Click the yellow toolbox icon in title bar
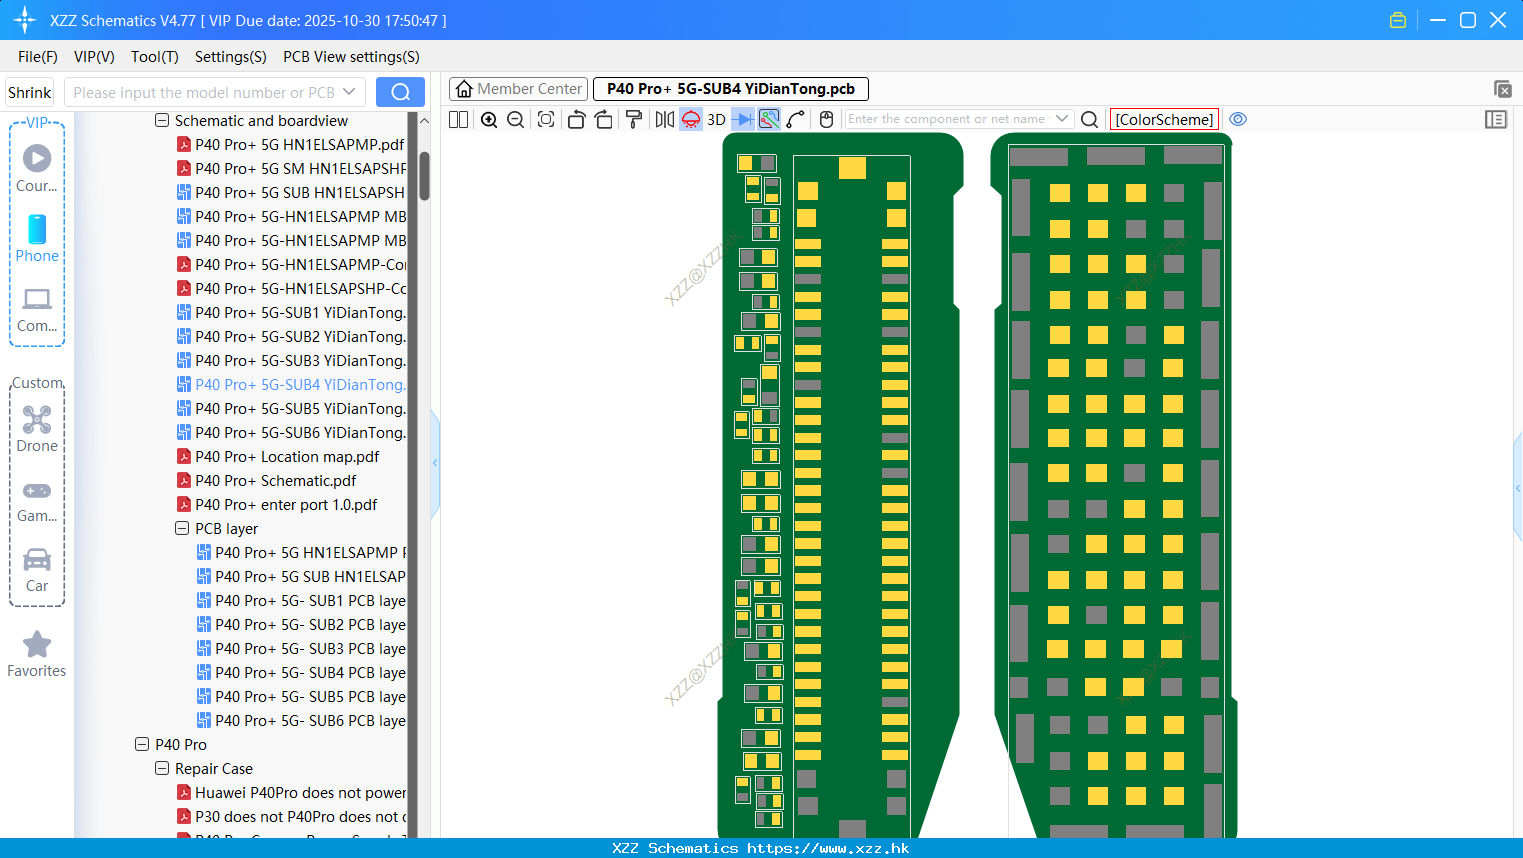 (1398, 20)
